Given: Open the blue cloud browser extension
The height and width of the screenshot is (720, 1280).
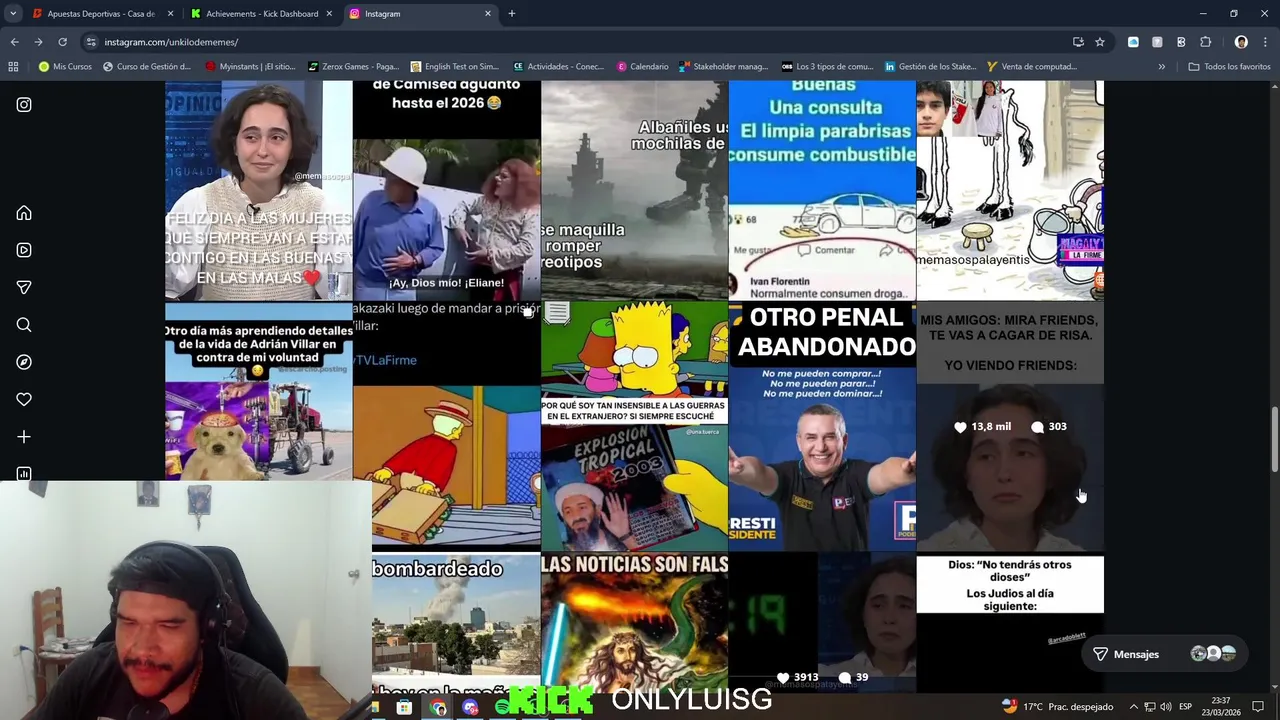Looking at the screenshot, I should [1133, 42].
